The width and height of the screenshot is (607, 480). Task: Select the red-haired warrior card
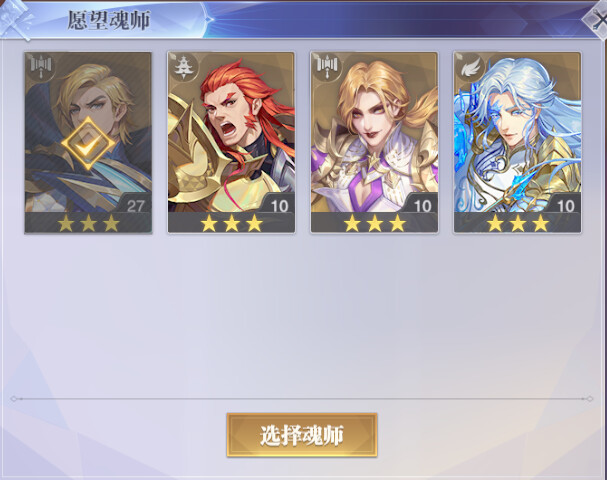point(231,143)
